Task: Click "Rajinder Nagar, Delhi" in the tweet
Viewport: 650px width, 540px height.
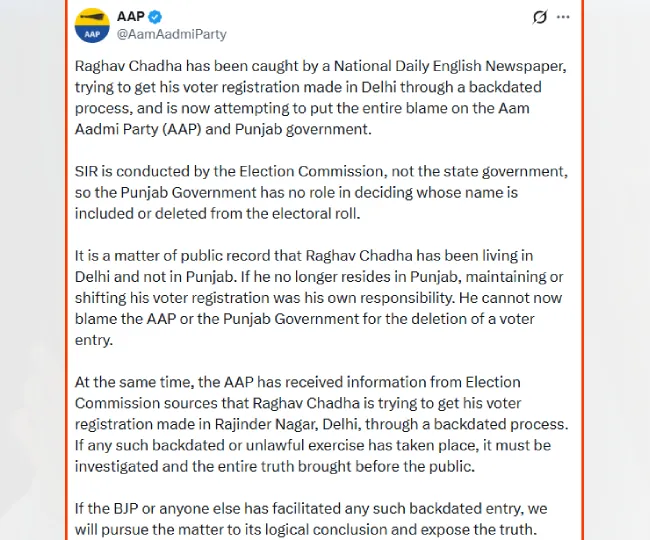Action: pyautogui.click(x=286, y=424)
